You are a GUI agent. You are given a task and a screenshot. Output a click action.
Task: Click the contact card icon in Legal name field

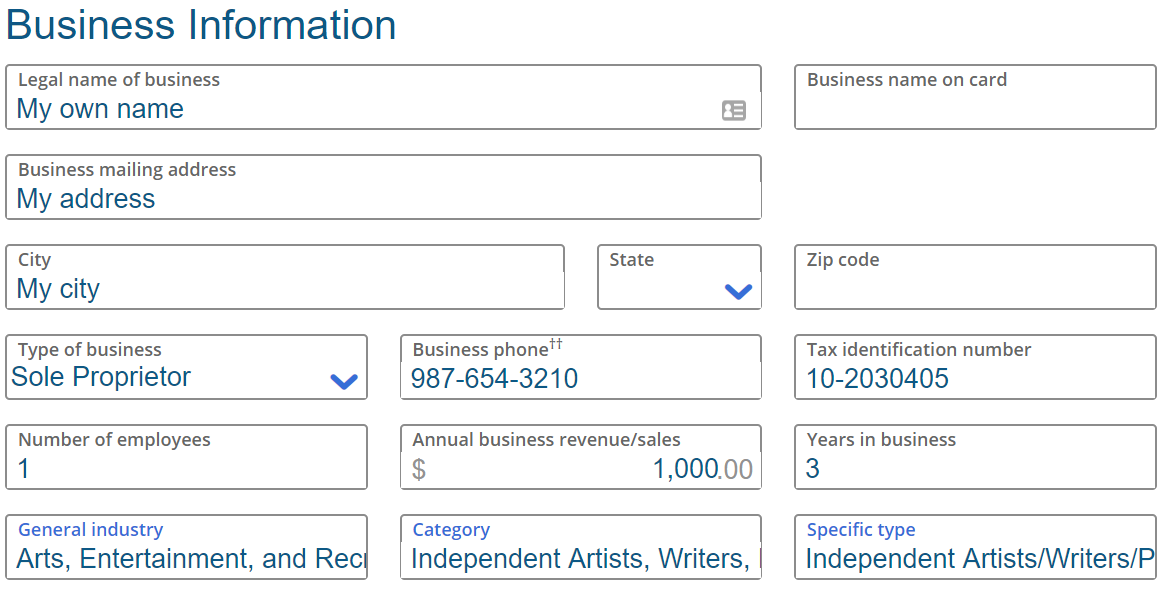(734, 110)
